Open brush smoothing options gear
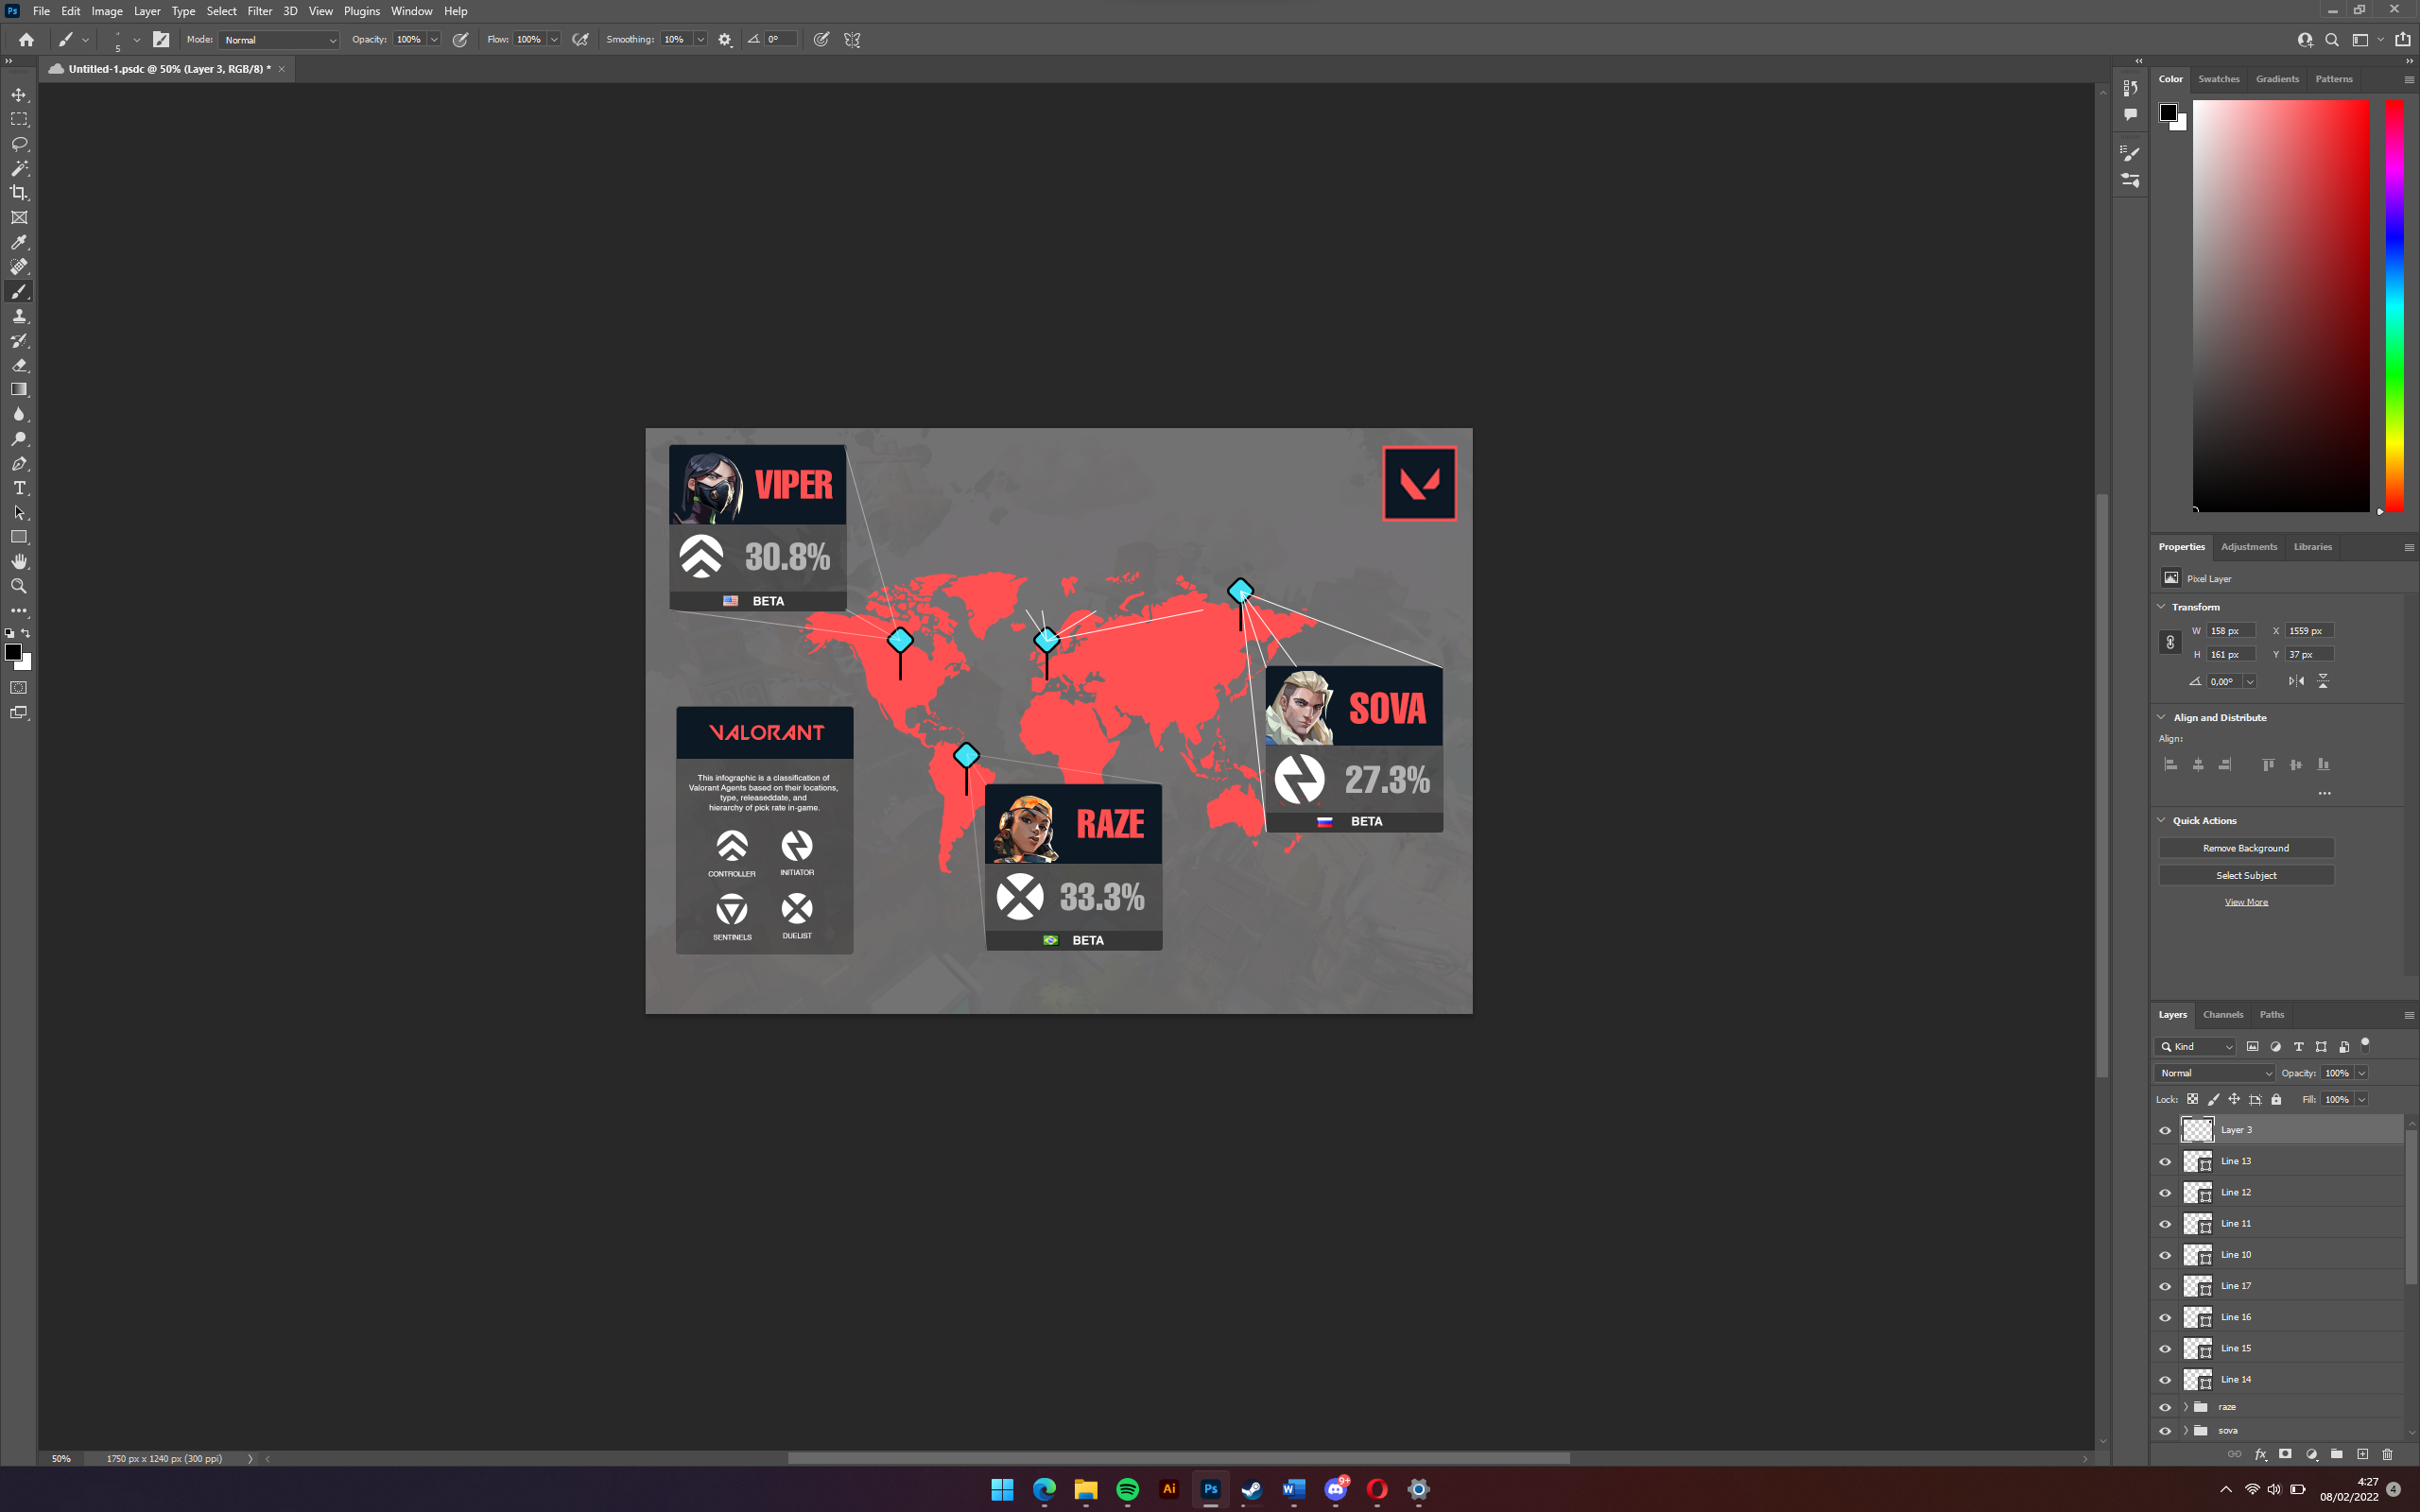 pos(725,40)
